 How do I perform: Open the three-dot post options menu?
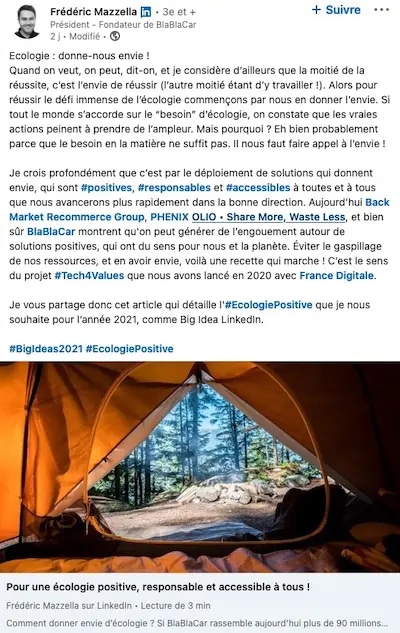381,10
